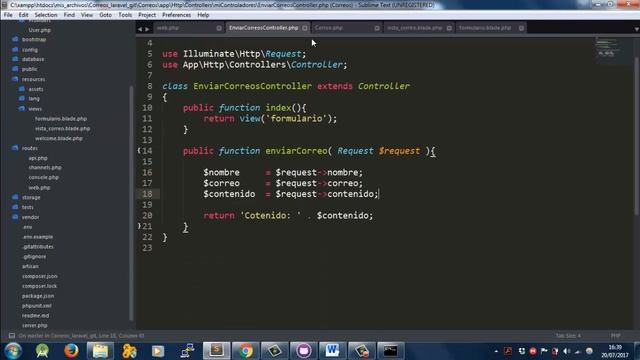Screen dimensions: 640x360
Task: Open console.php under routes
Action: pos(44,178)
